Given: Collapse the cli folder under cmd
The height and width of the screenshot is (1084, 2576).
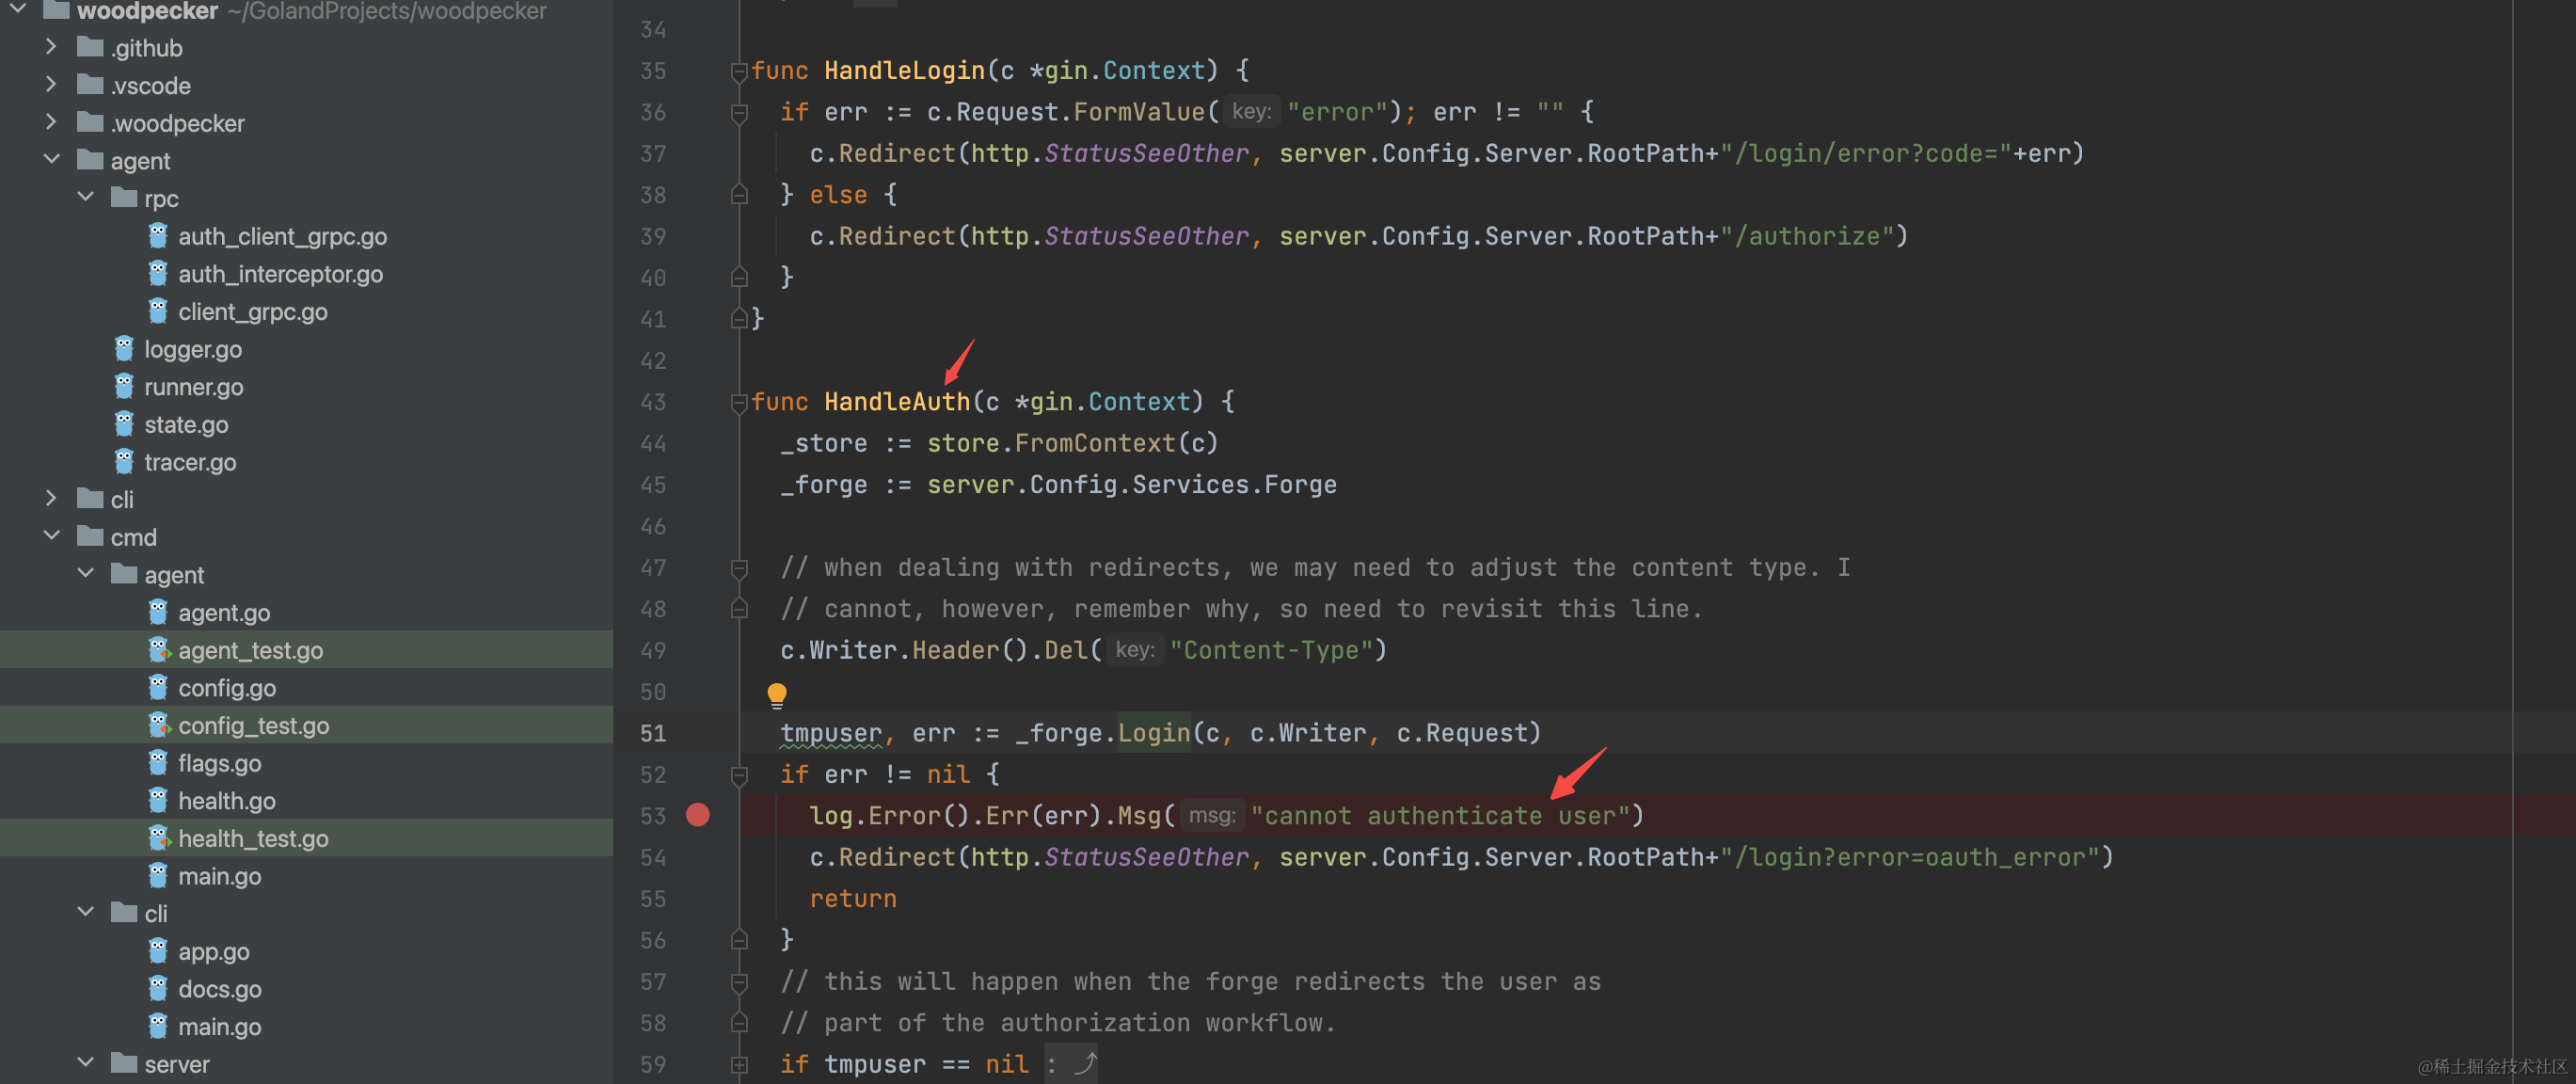Looking at the screenshot, I should click(x=86, y=912).
